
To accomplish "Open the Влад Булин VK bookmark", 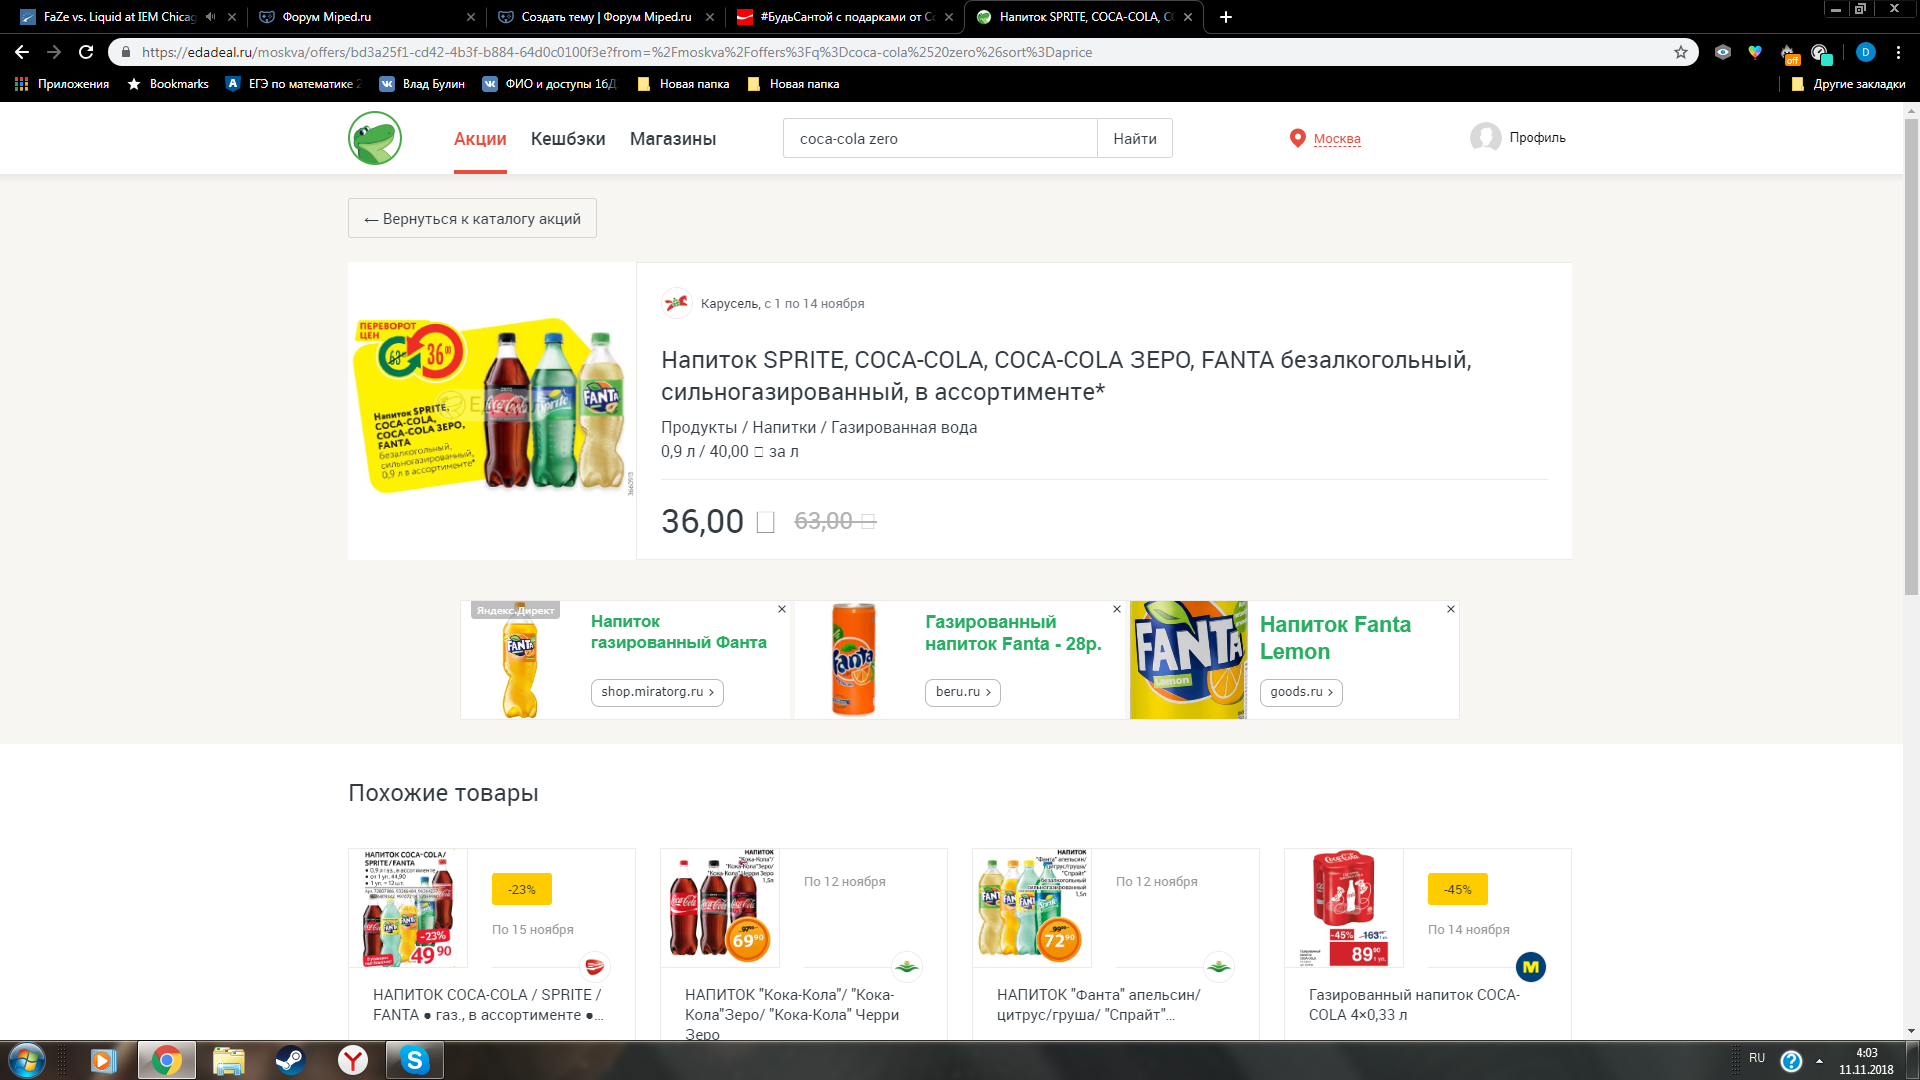I will [x=422, y=84].
